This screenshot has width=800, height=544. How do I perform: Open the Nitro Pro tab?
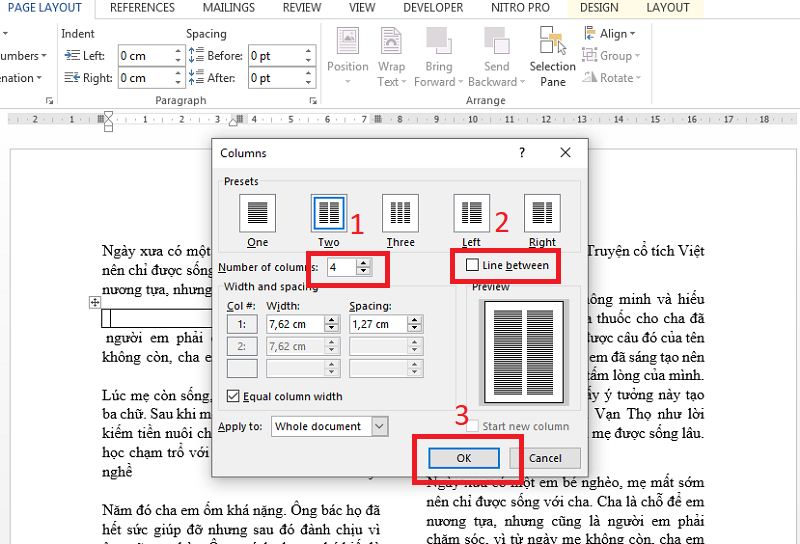coord(520,8)
